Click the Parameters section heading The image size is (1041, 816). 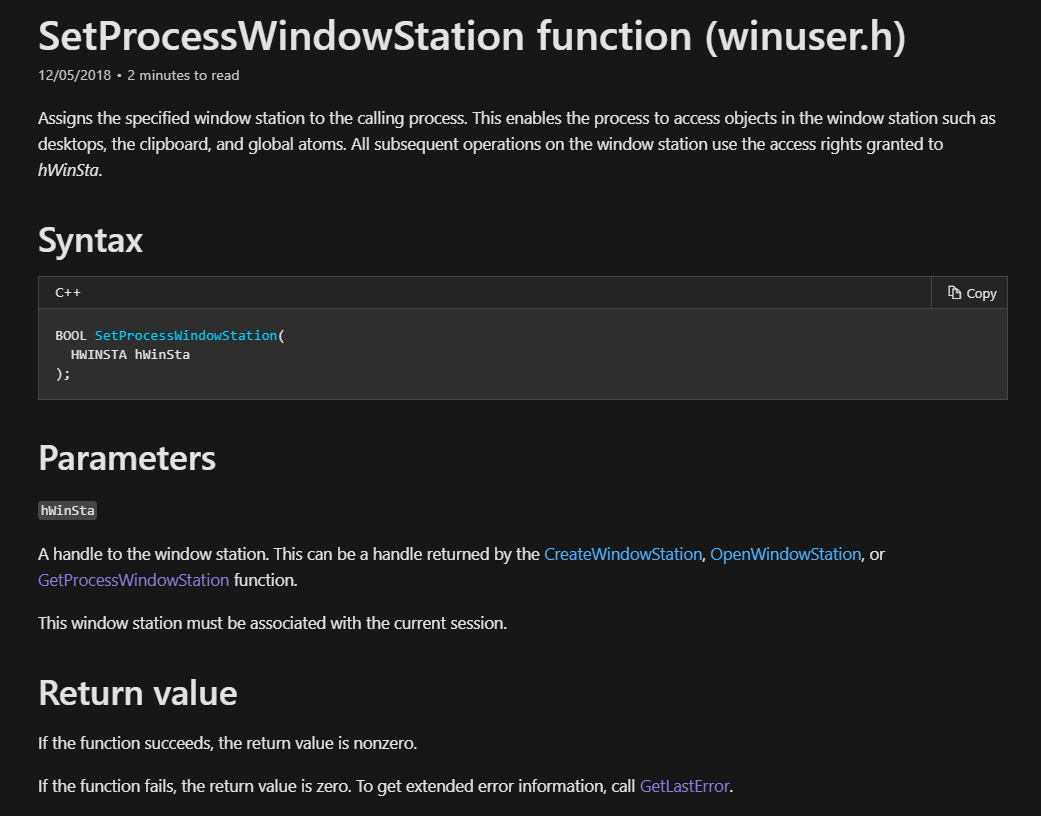click(127, 458)
